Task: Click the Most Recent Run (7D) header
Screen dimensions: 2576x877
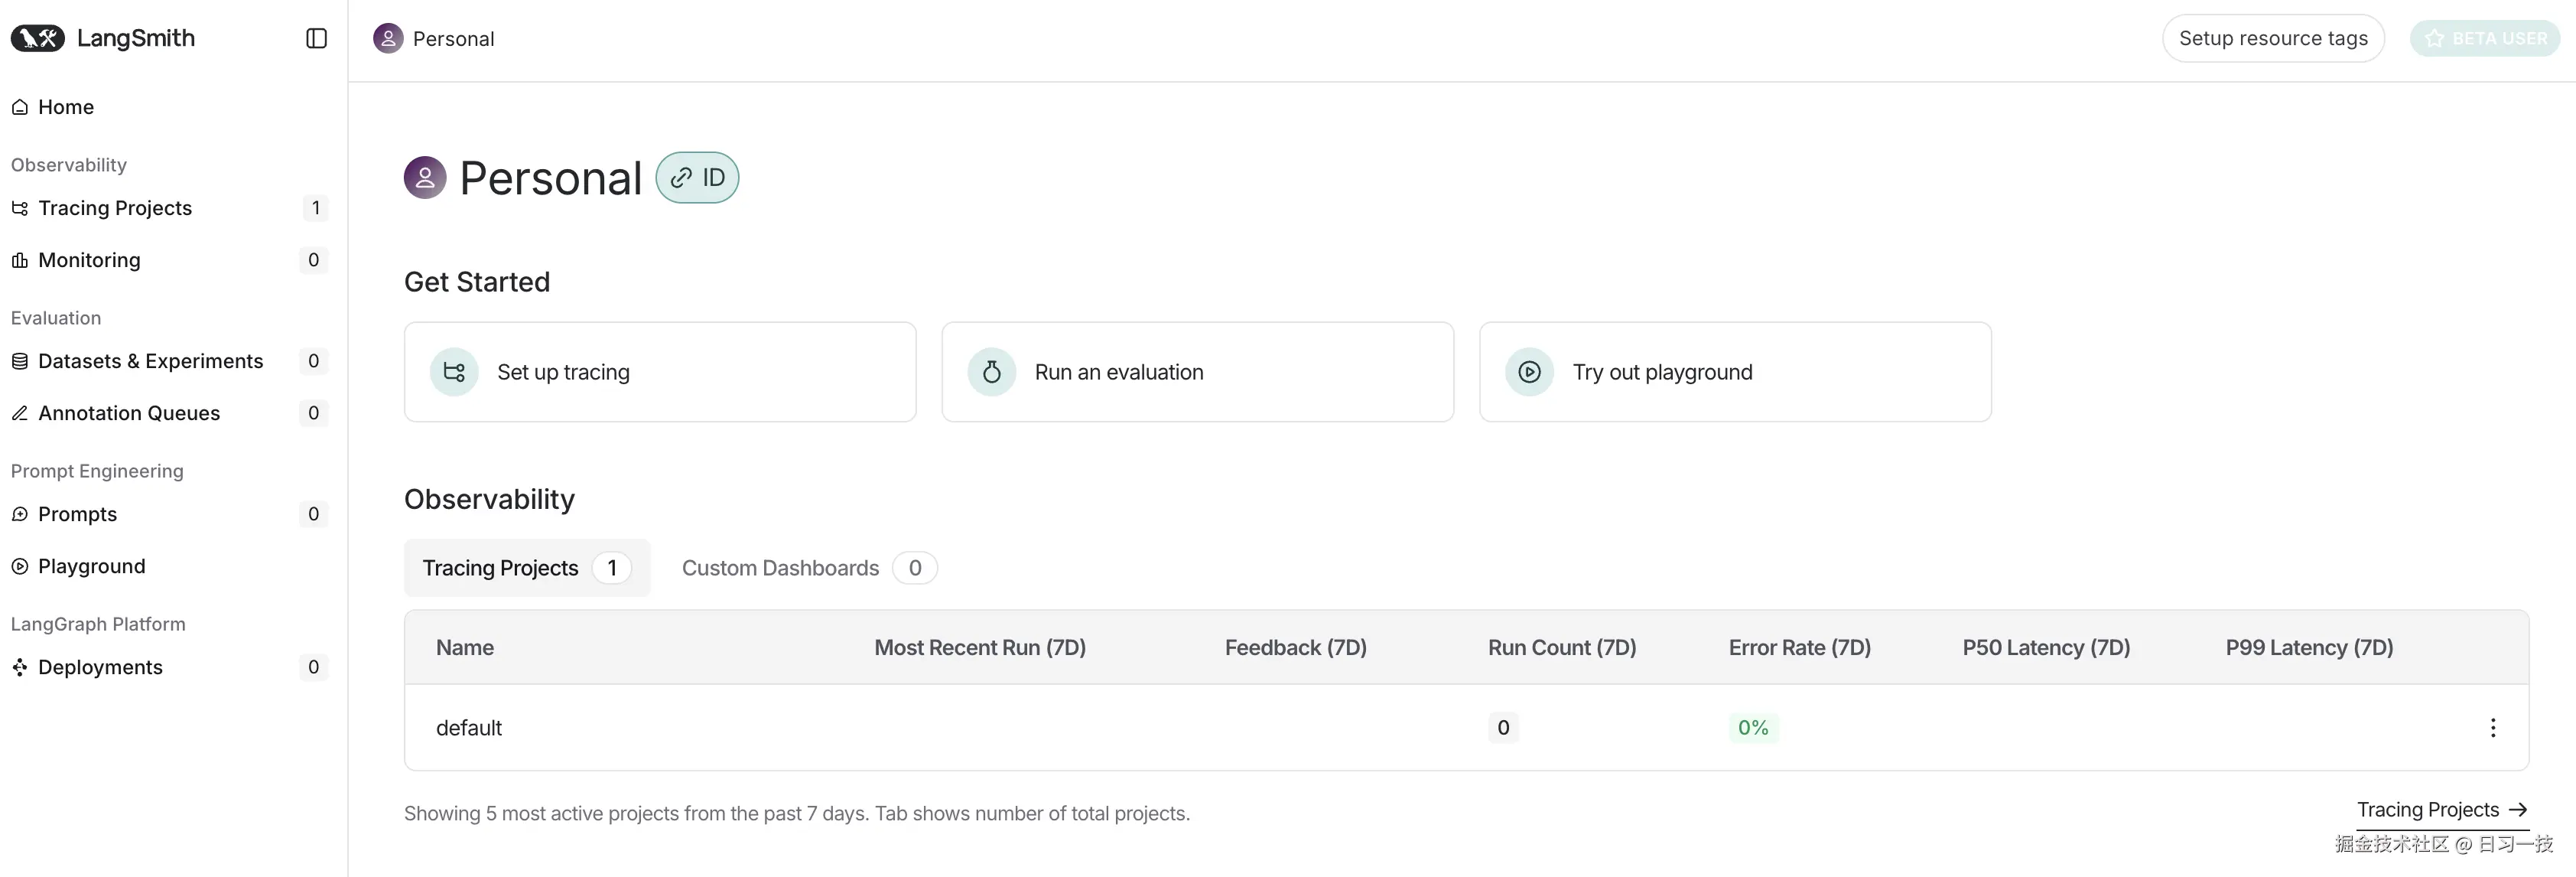Action: coord(980,648)
